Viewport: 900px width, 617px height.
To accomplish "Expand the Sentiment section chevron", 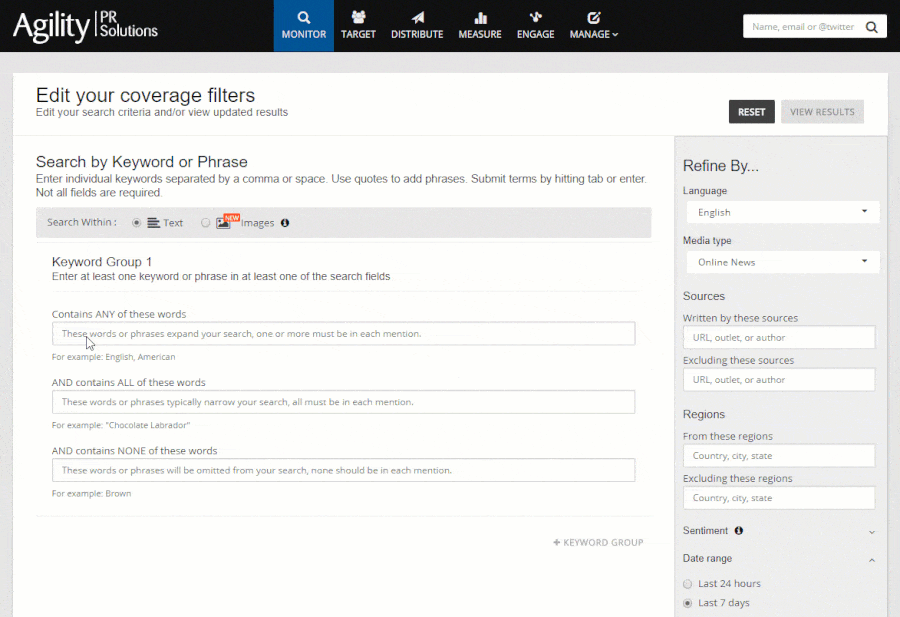I will (x=871, y=532).
